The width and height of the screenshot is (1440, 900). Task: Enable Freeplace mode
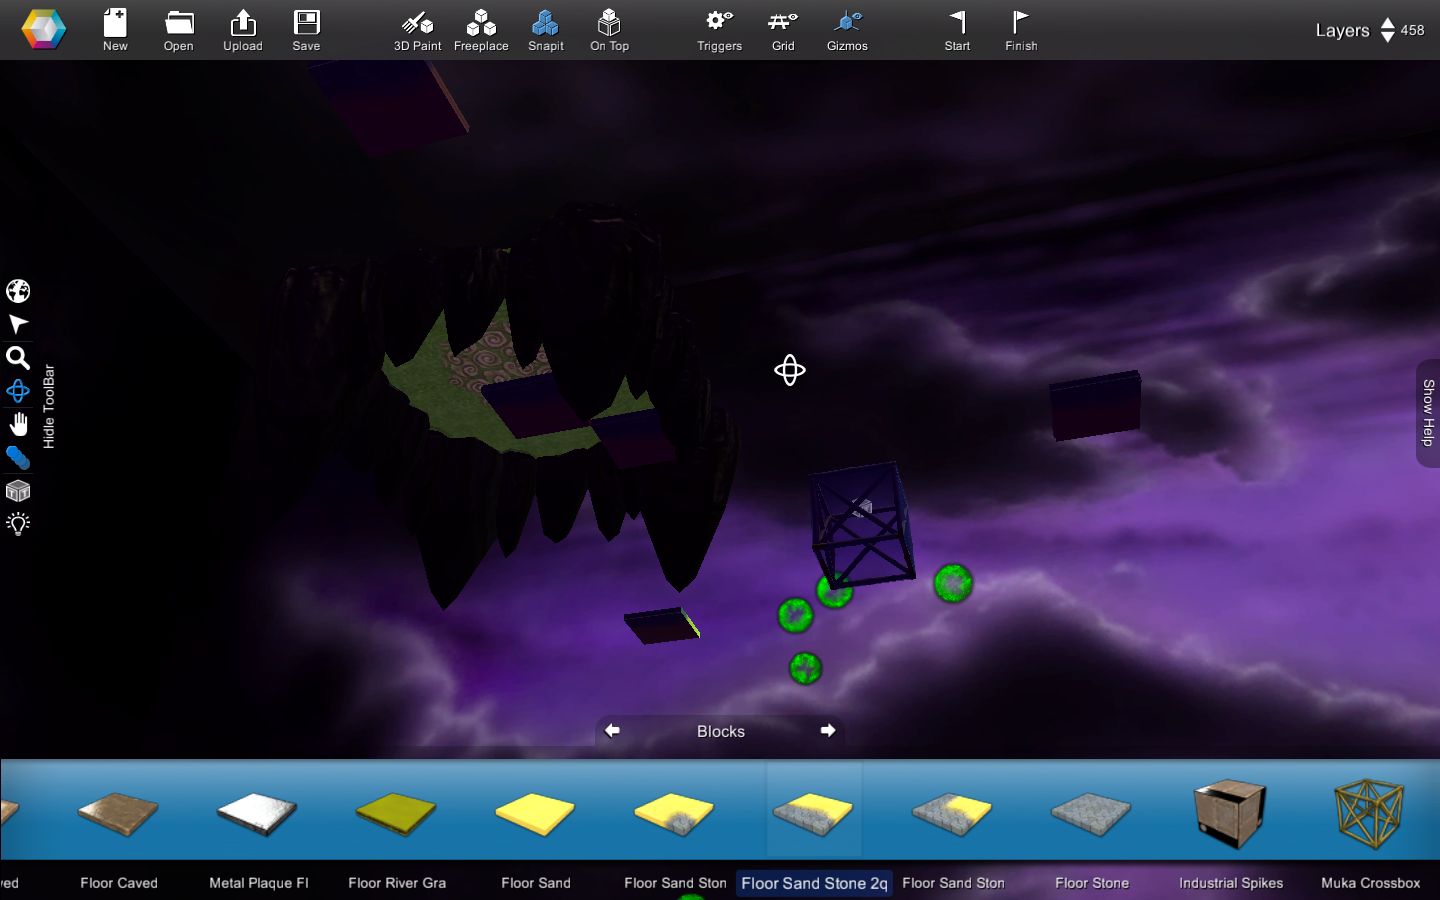(481, 30)
